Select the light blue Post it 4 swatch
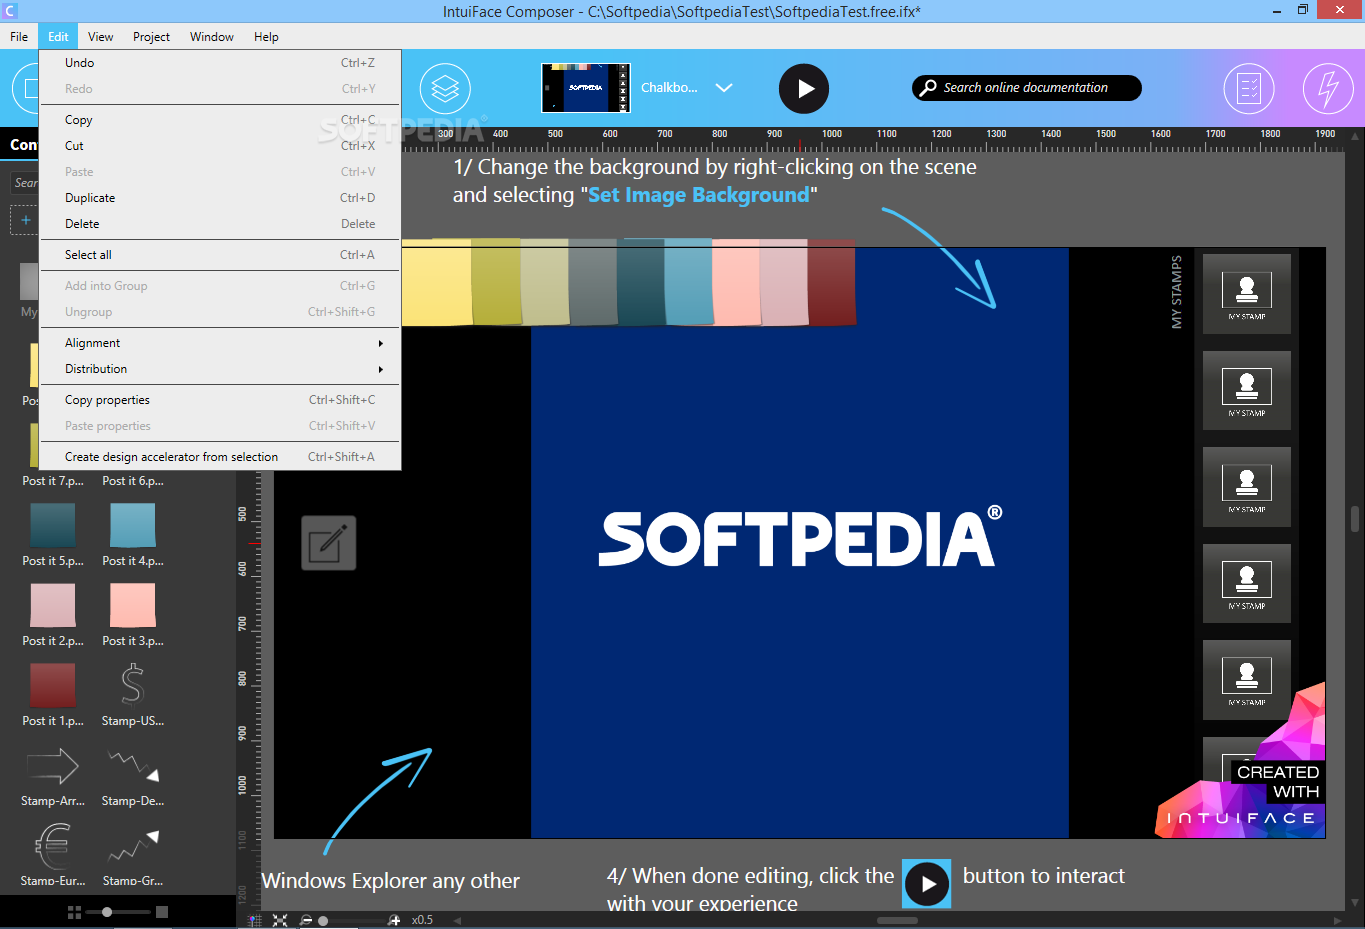Image resolution: width=1365 pixels, height=929 pixels. tap(133, 526)
